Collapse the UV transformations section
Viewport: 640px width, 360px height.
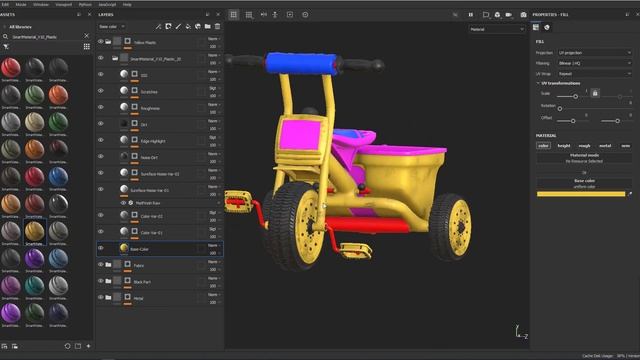pos(538,83)
